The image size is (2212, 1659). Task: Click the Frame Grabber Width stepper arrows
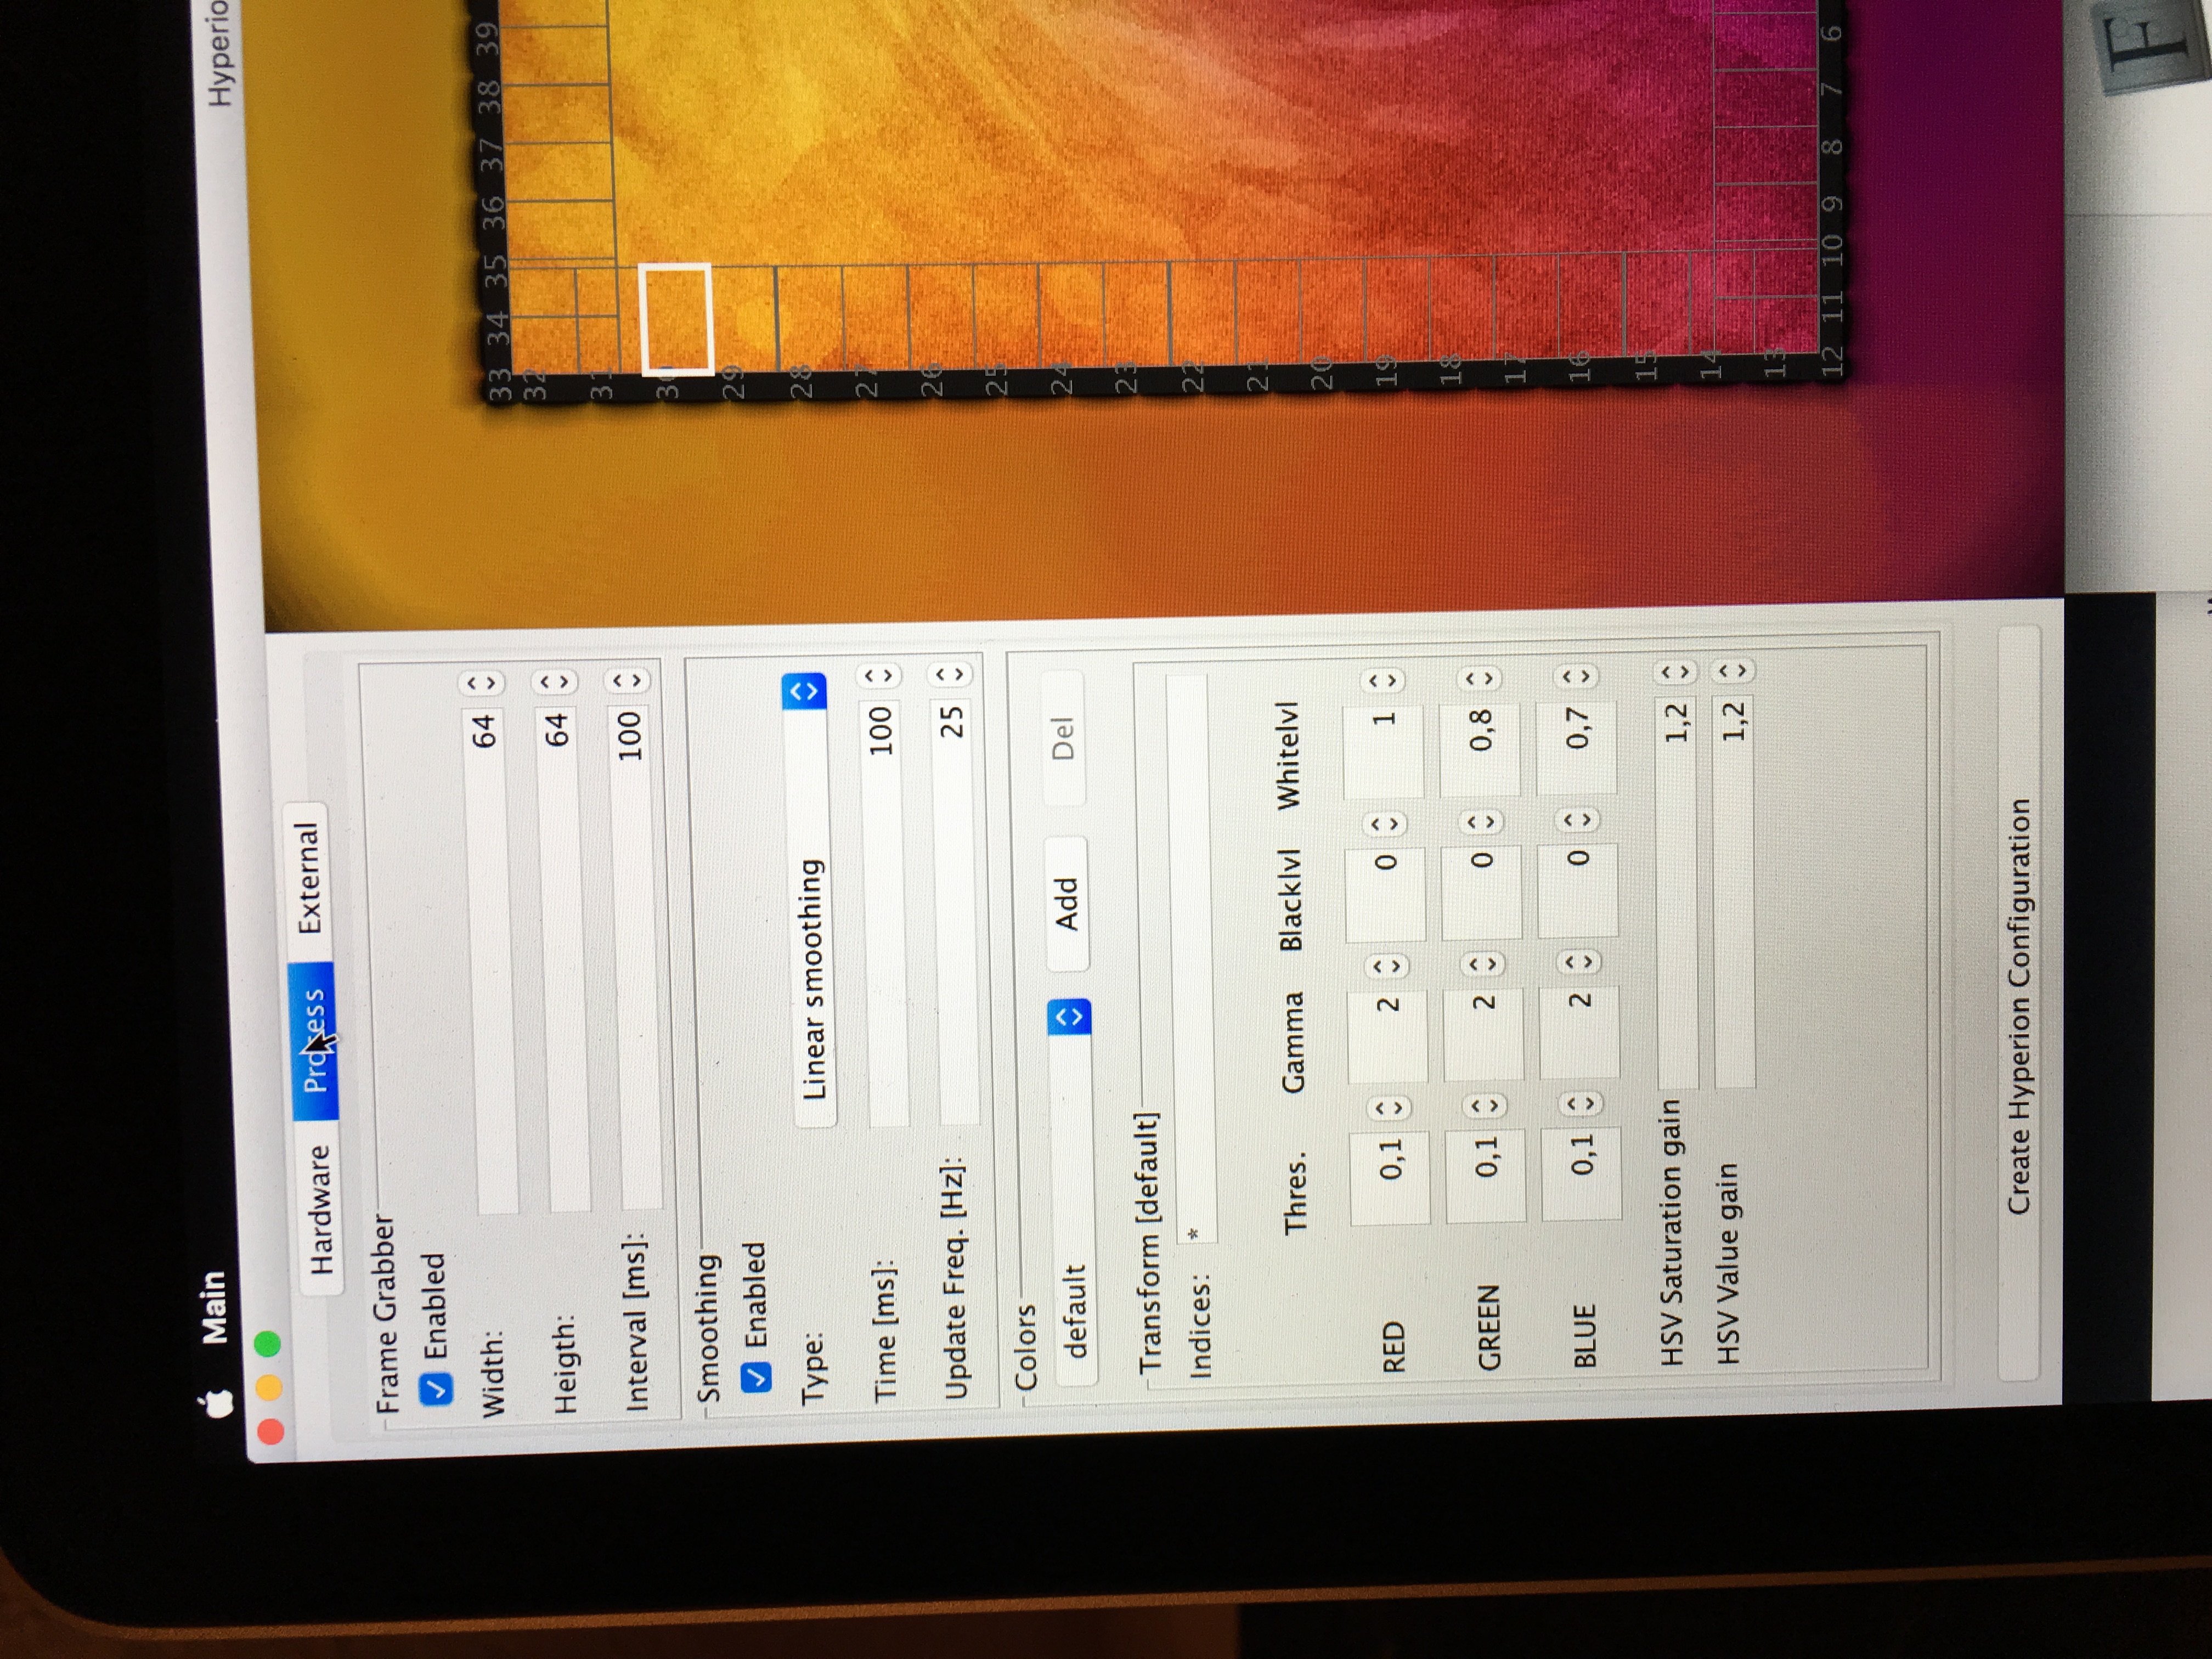[x=482, y=683]
